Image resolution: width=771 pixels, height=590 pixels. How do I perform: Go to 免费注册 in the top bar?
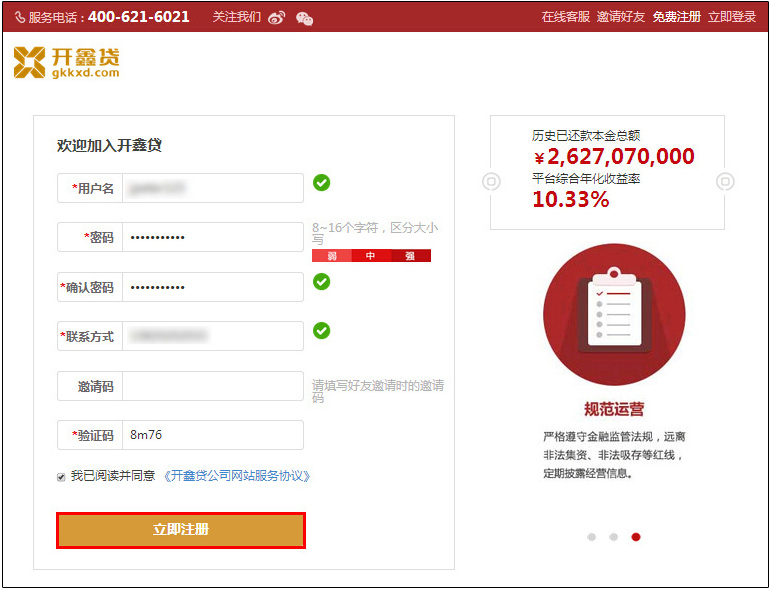pyautogui.click(x=677, y=17)
